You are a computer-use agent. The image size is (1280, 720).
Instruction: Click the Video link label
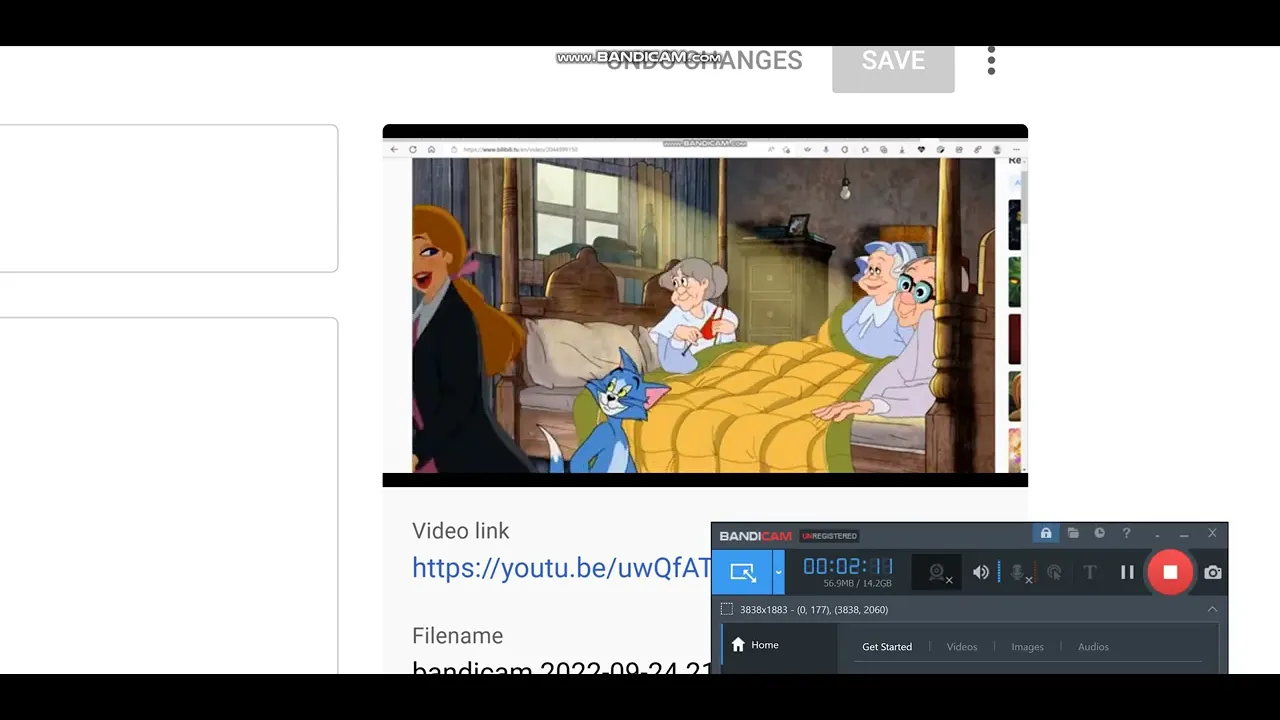tap(461, 531)
